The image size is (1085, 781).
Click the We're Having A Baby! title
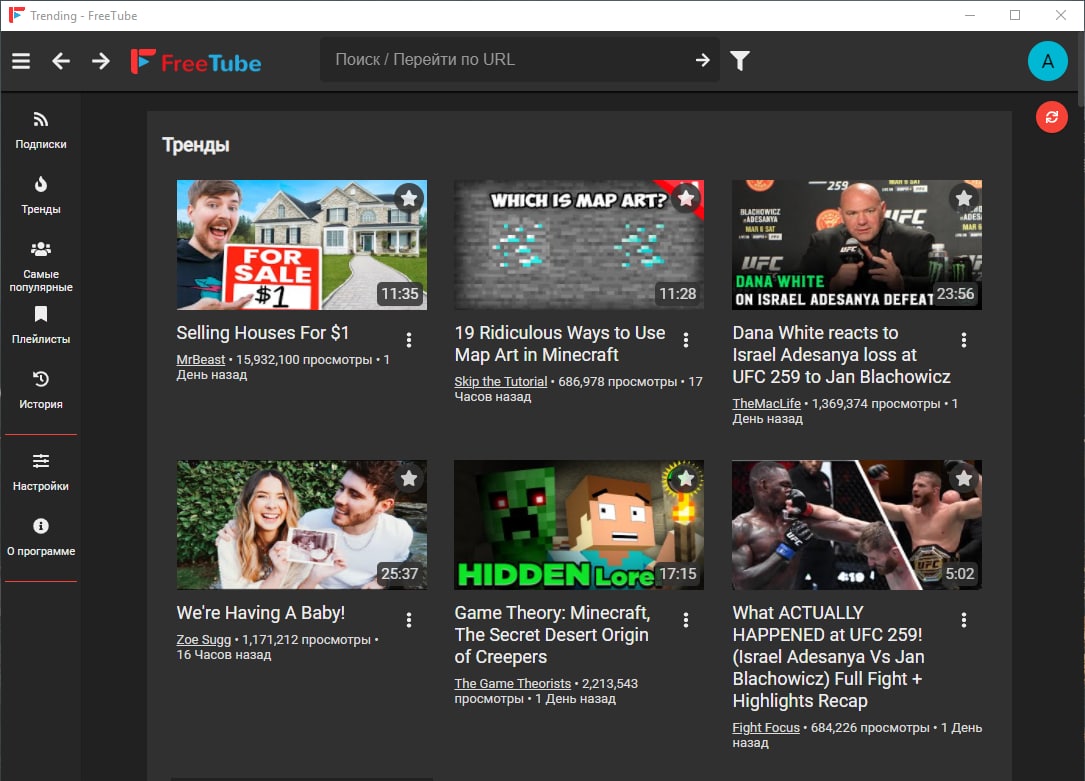261,613
